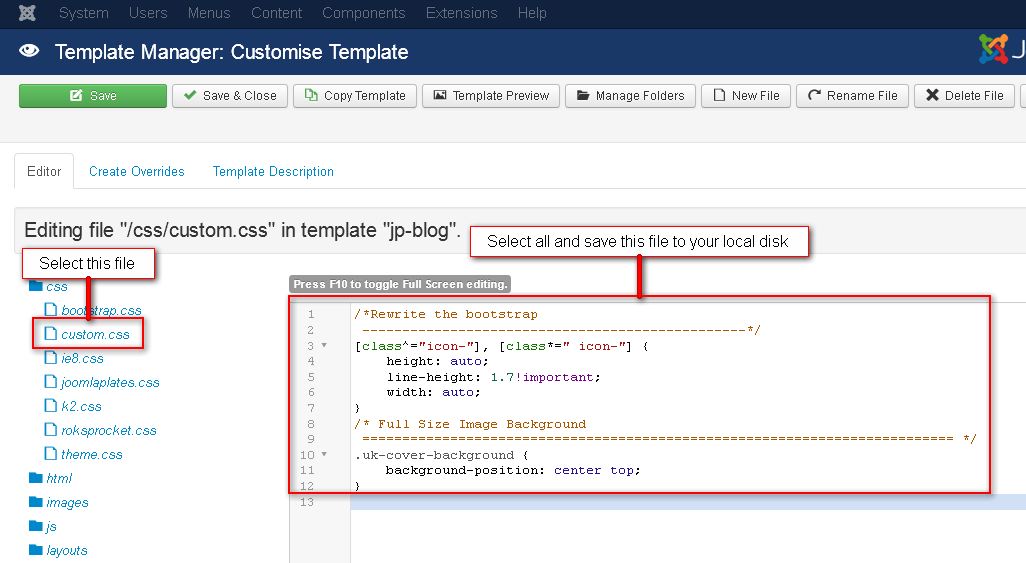The image size is (1026, 563).
Task: Open ie8.css in the file tree
Action: (x=82, y=358)
